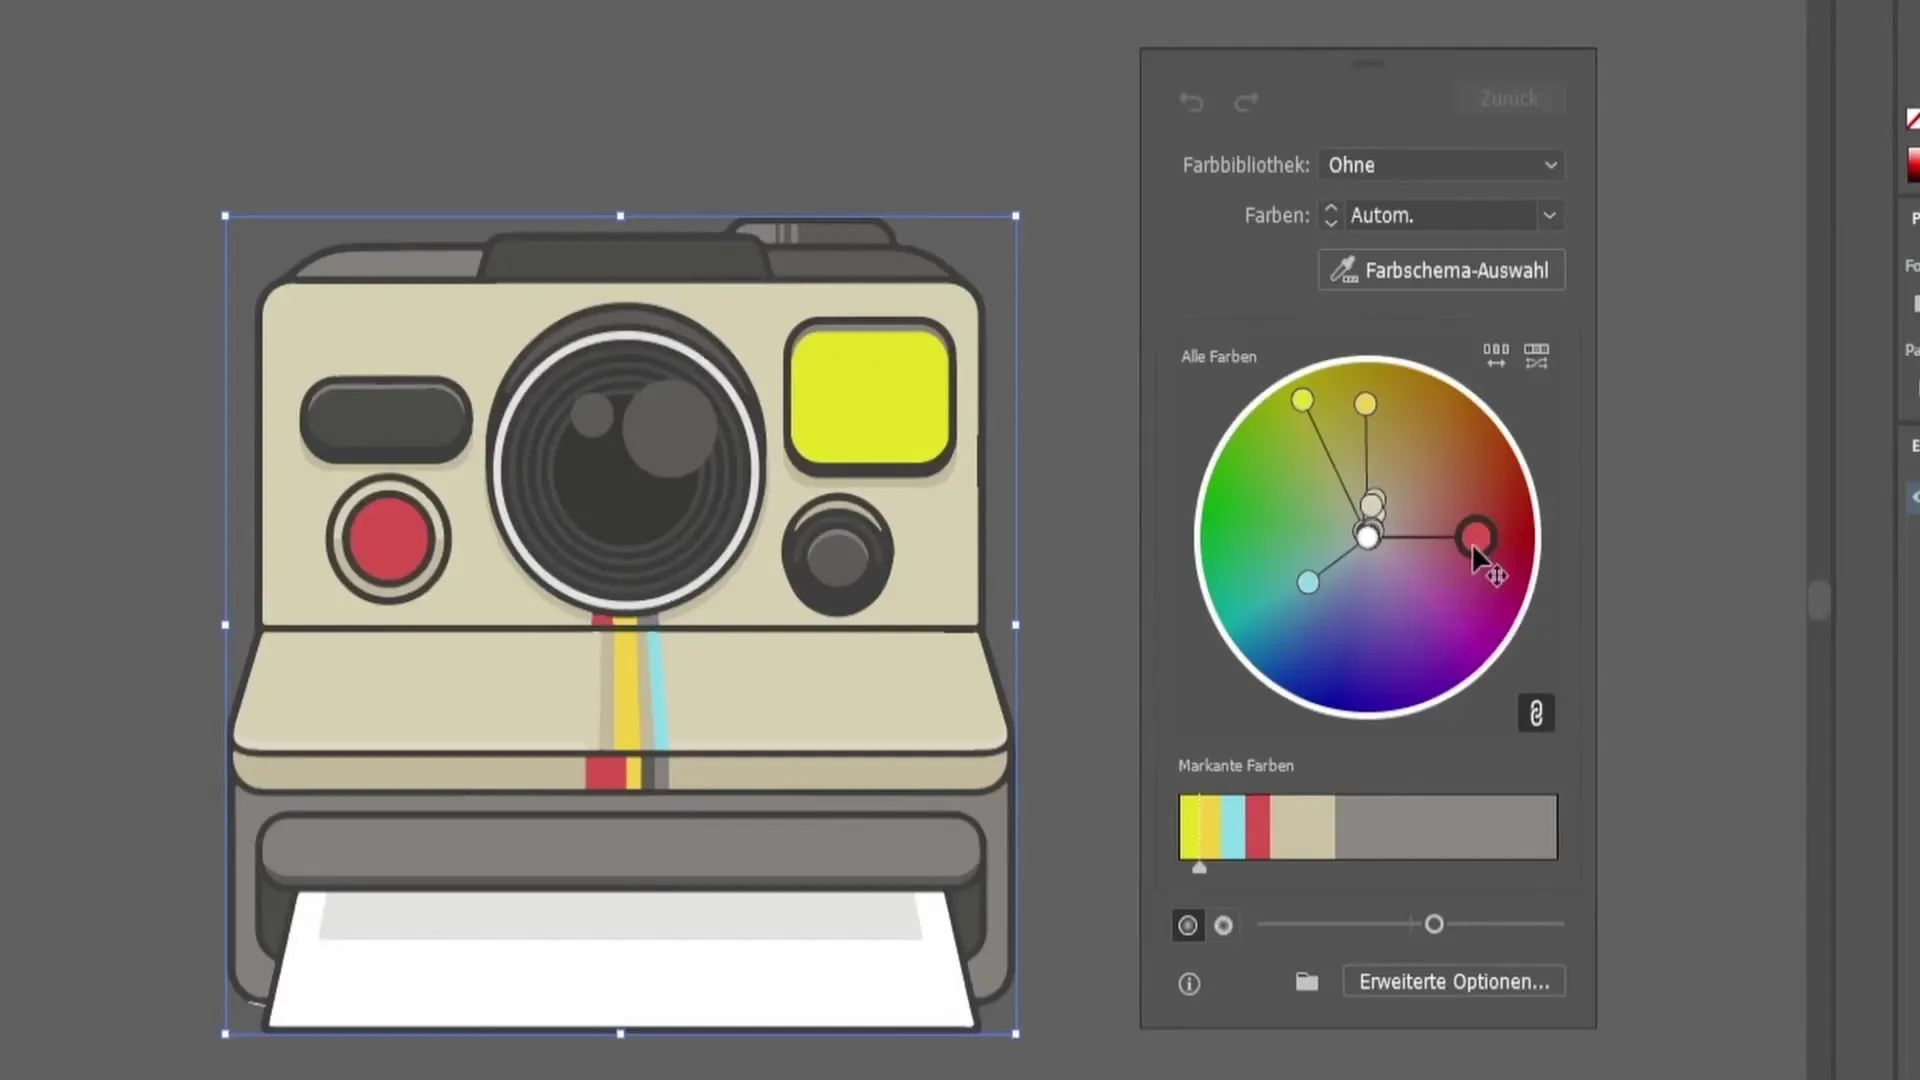1920x1080 pixels.
Task: Click the undo arrow in recolor panel
Action: coord(1191,101)
